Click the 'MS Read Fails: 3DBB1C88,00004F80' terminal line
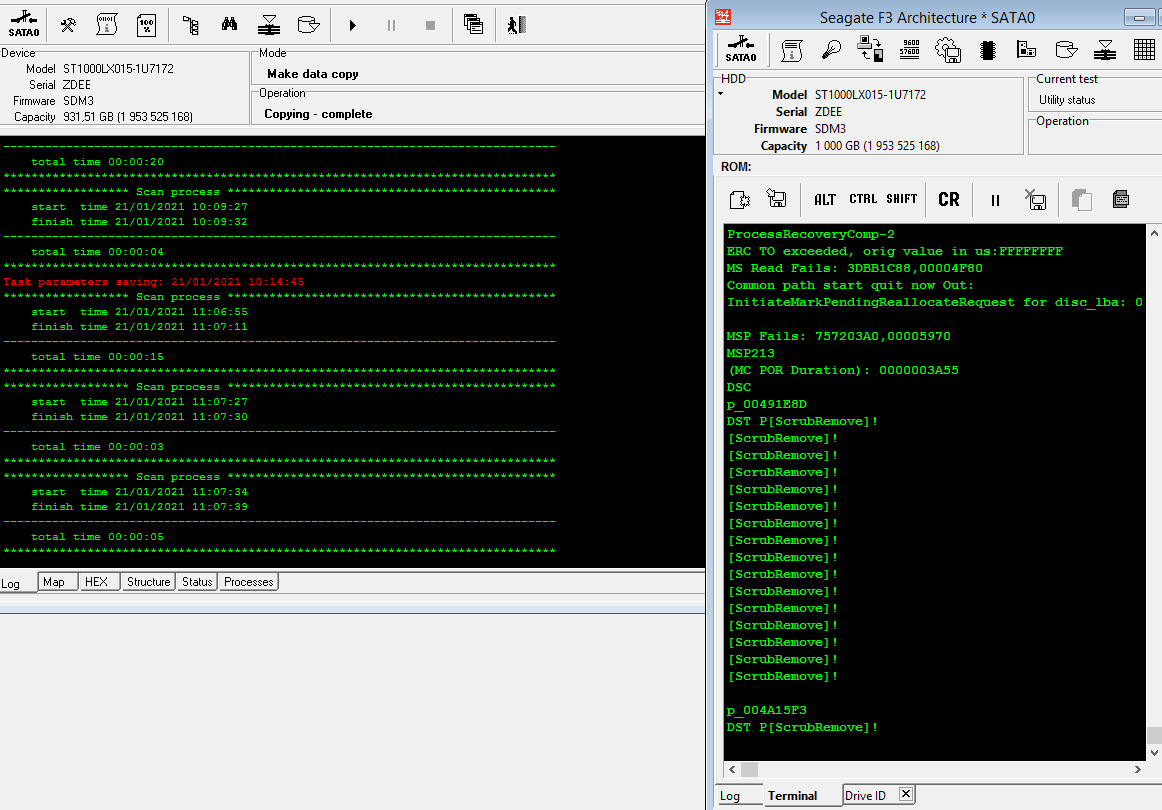The image size is (1162, 810). click(x=854, y=268)
